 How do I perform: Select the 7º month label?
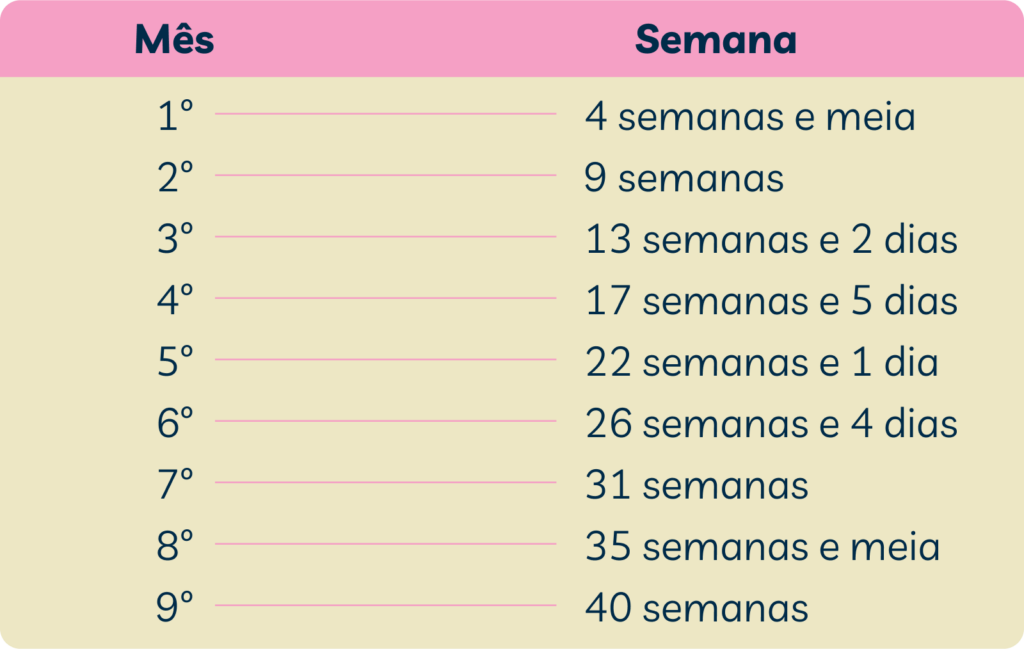176,484
